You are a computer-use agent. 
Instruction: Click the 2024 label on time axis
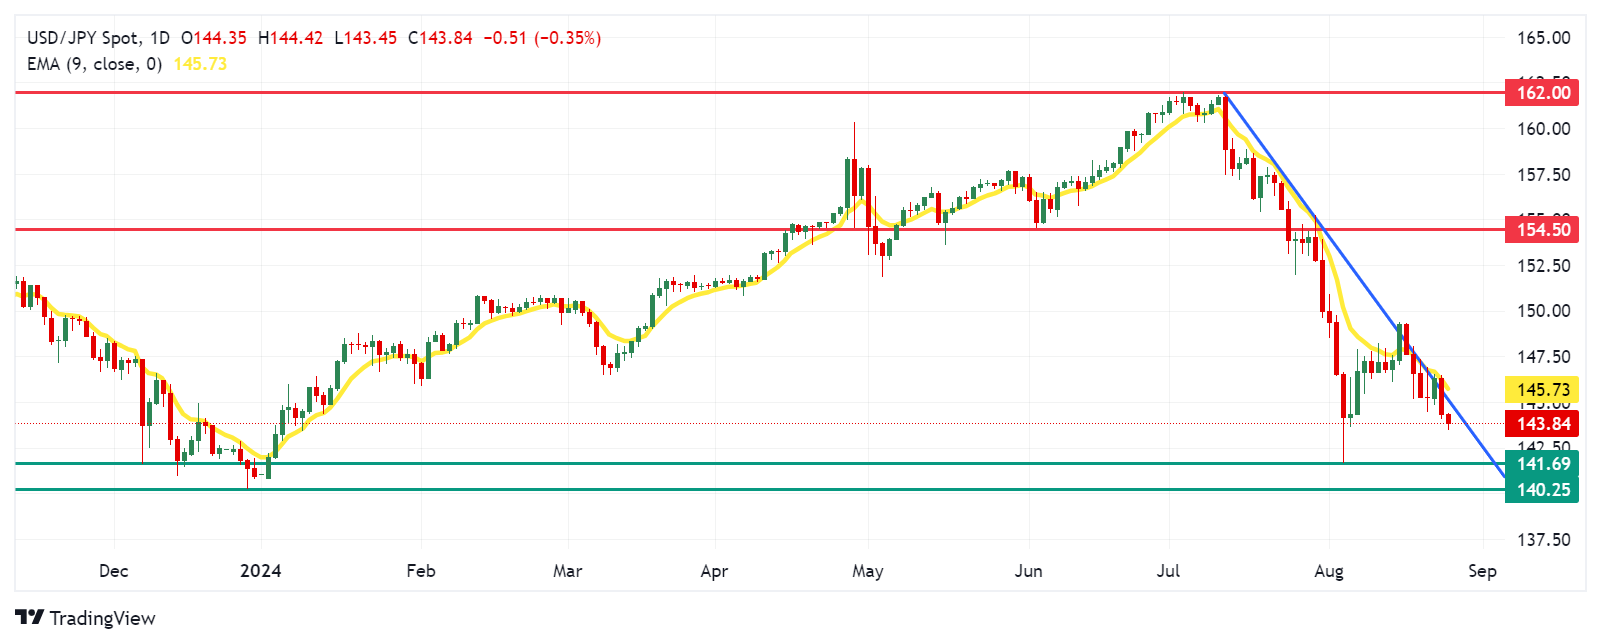click(261, 571)
